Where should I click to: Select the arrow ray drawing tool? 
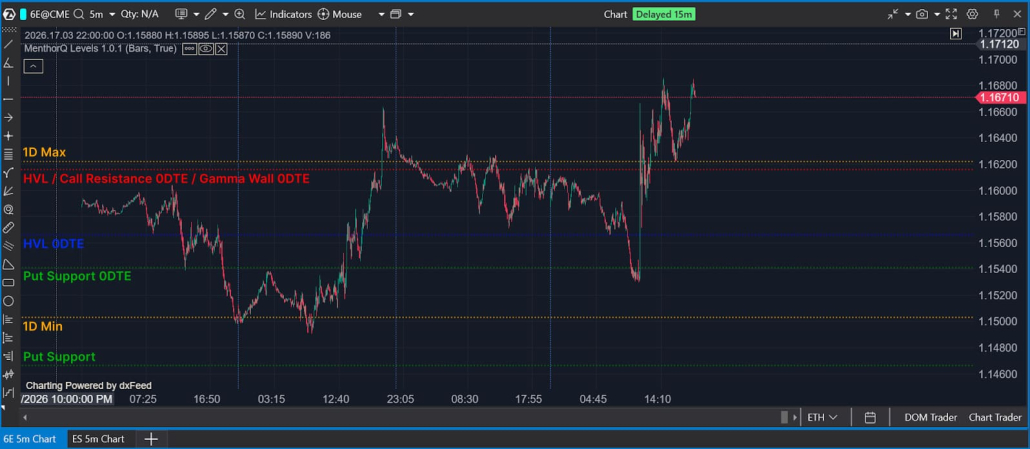[x=9, y=118]
